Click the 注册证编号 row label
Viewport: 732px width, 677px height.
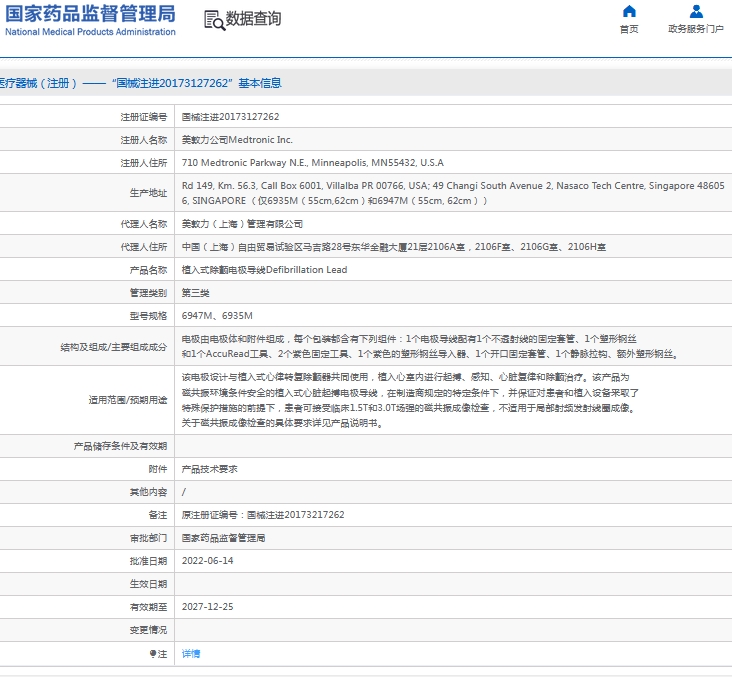point(144,117)
